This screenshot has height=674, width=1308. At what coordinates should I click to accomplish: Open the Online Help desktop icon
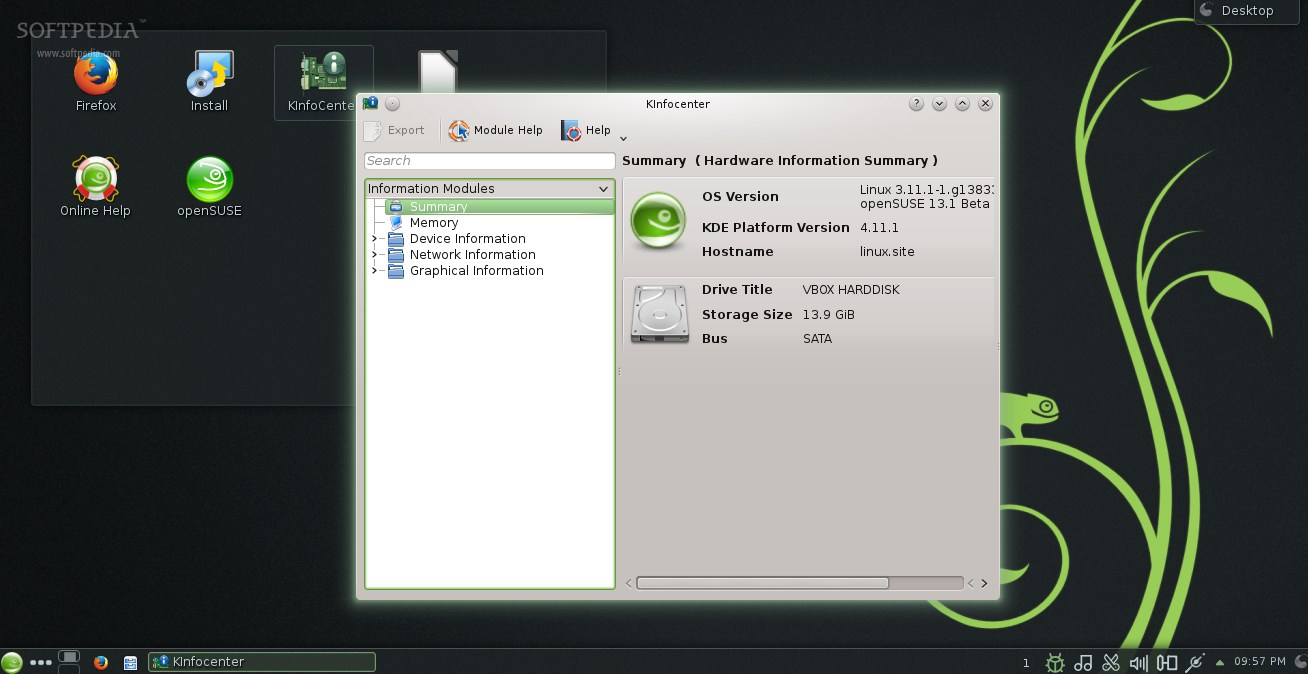click(x=95, y=186)
